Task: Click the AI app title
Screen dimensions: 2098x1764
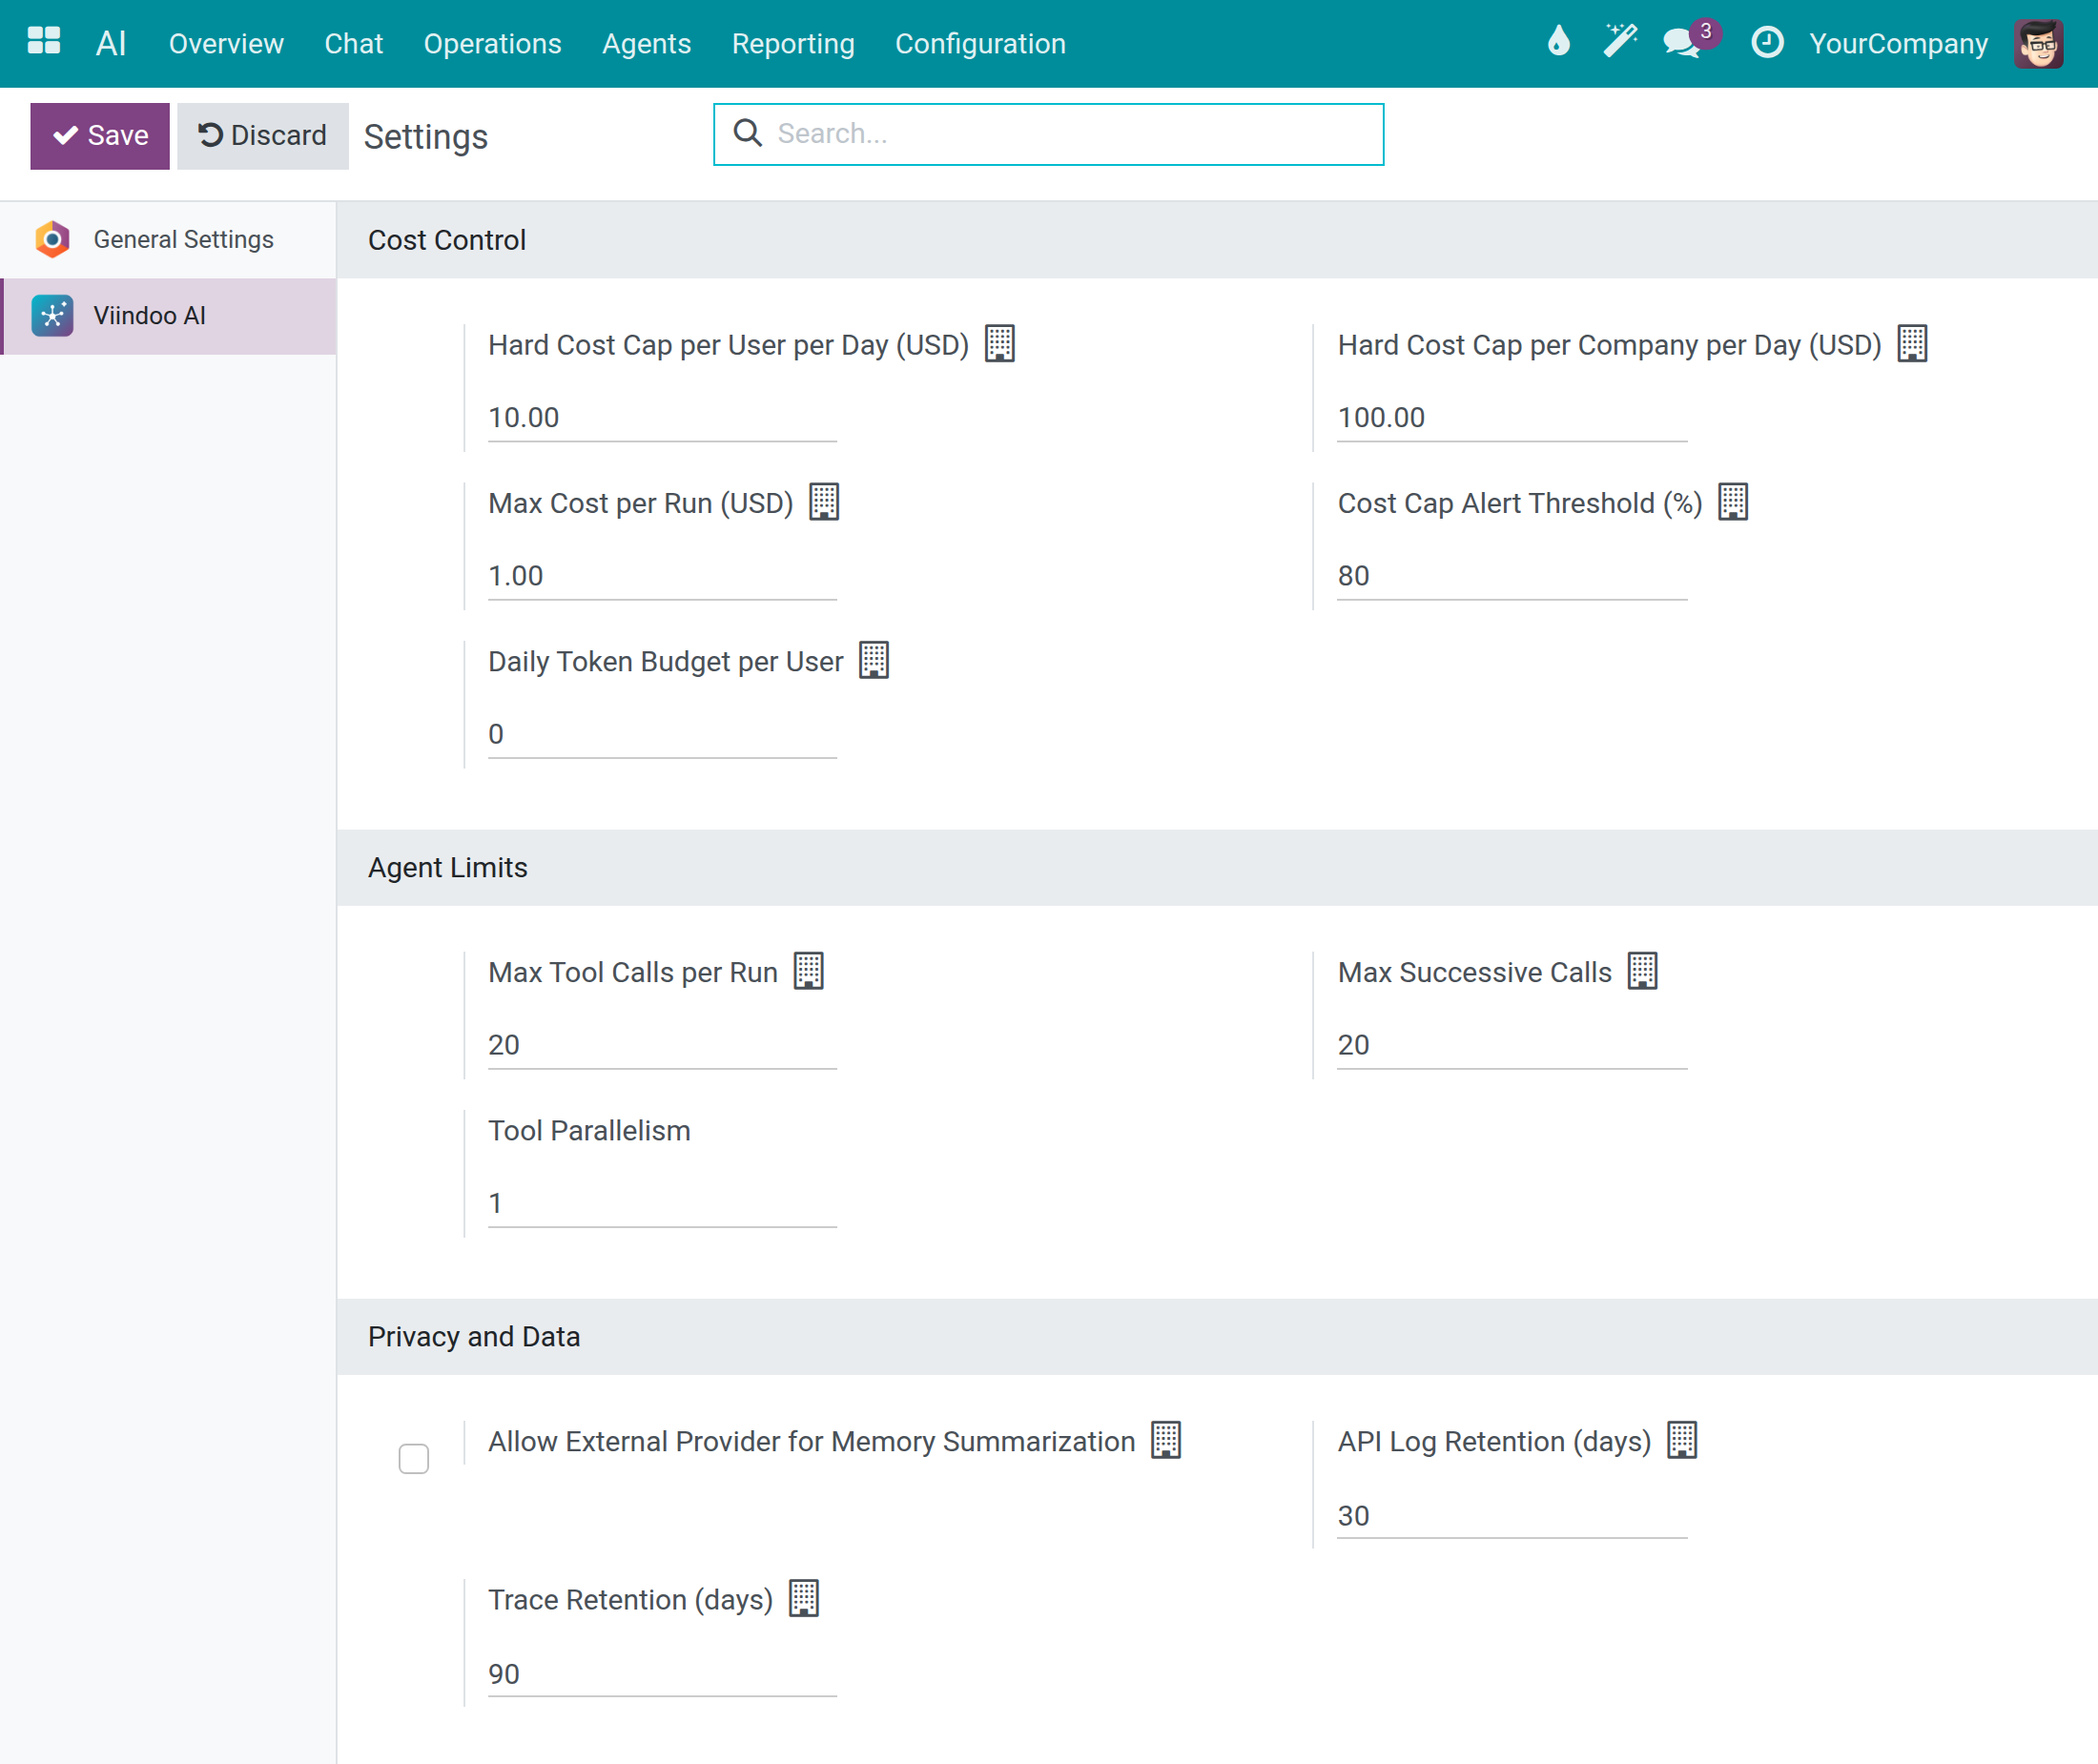Action: pos(111,43)
